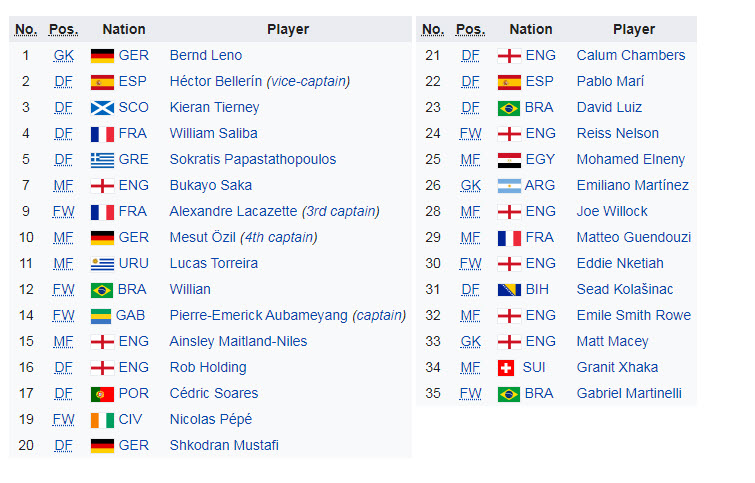Click the Ivory Coast flag for Nicolas Pépé
Screen dimensions: 755x483
[x=102, y=420]
